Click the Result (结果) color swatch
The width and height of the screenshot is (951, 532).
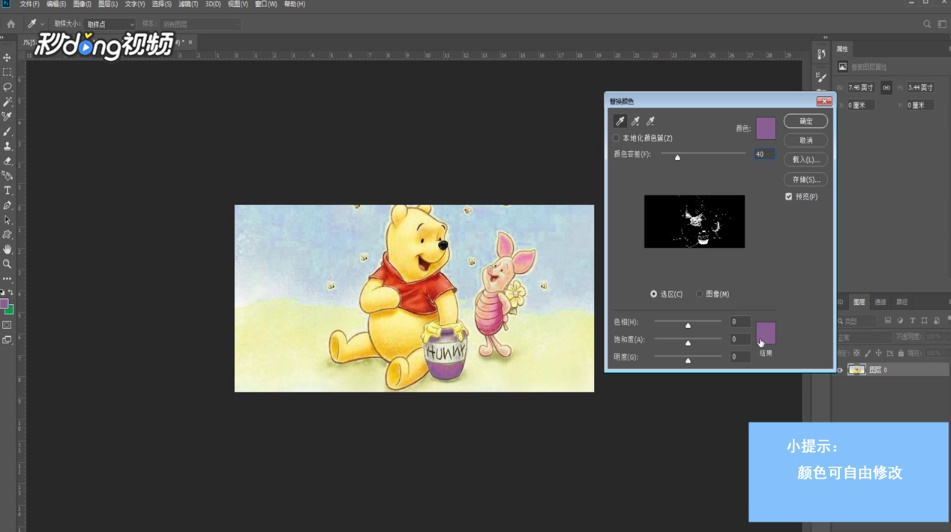pos(765,333)
